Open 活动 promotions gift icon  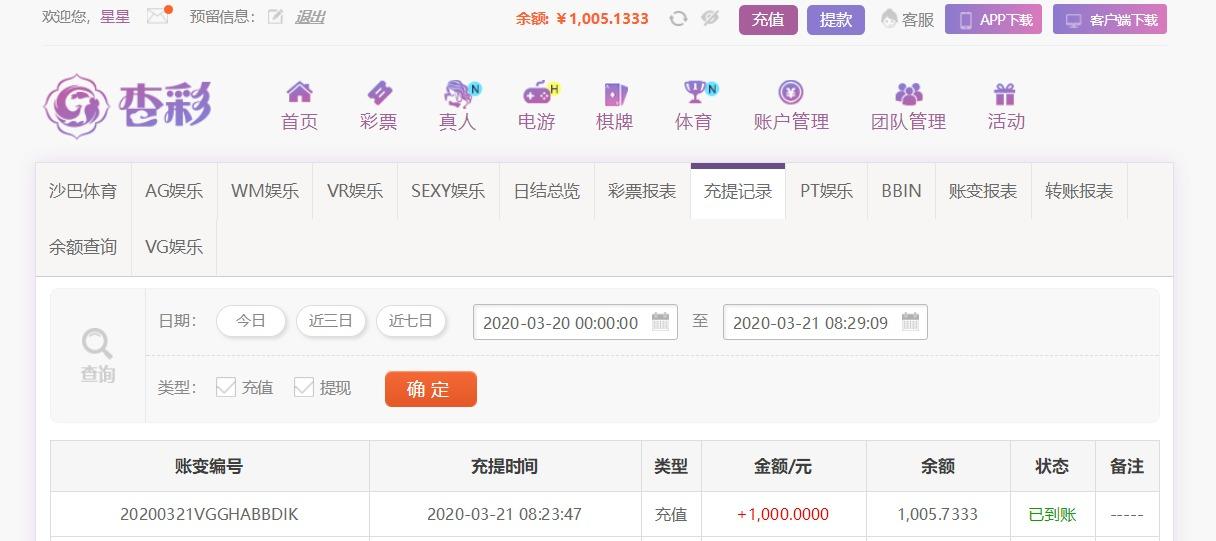[1005, 107]
